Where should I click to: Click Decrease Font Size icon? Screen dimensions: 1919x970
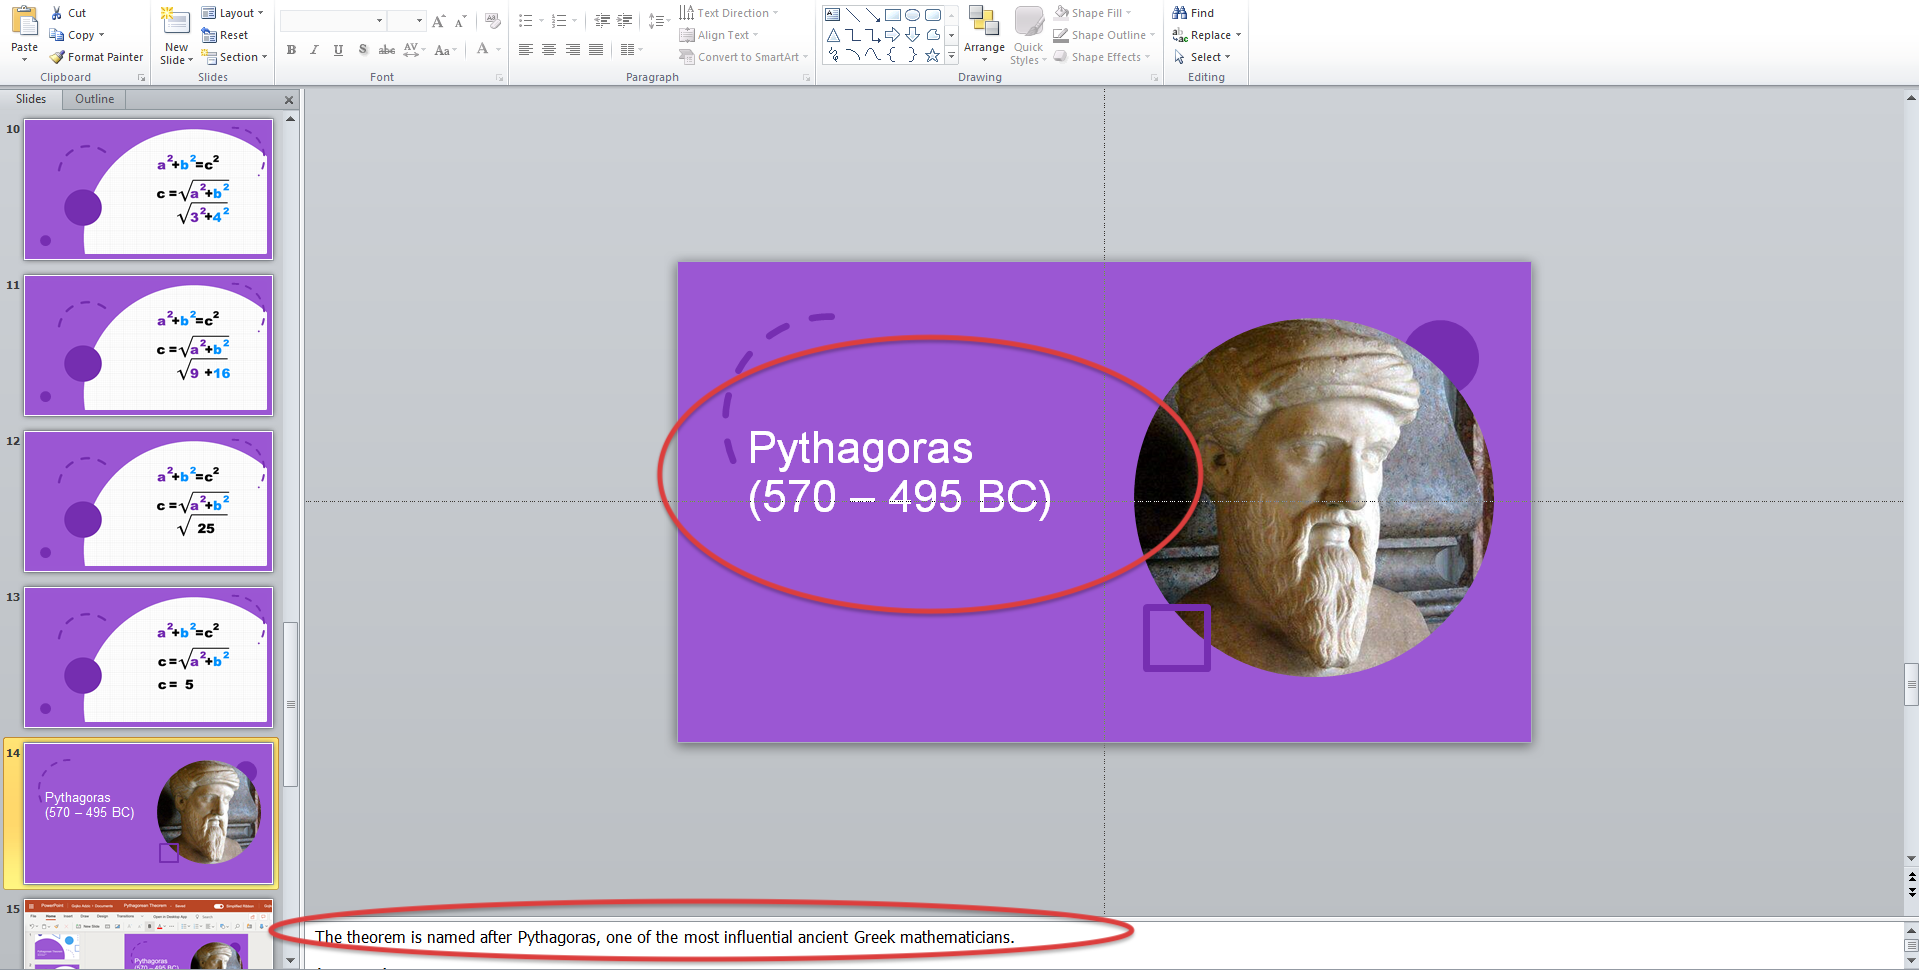(460, 21)
